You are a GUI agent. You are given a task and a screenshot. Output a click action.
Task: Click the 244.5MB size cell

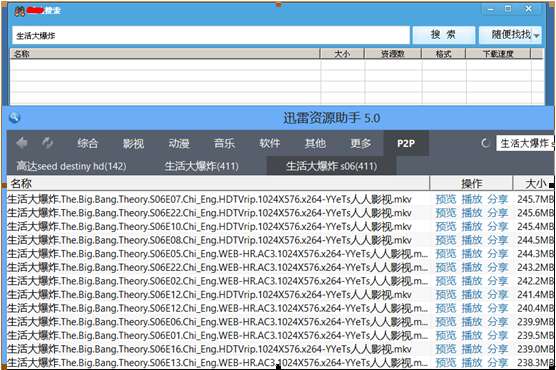click(x=535, y=240)
